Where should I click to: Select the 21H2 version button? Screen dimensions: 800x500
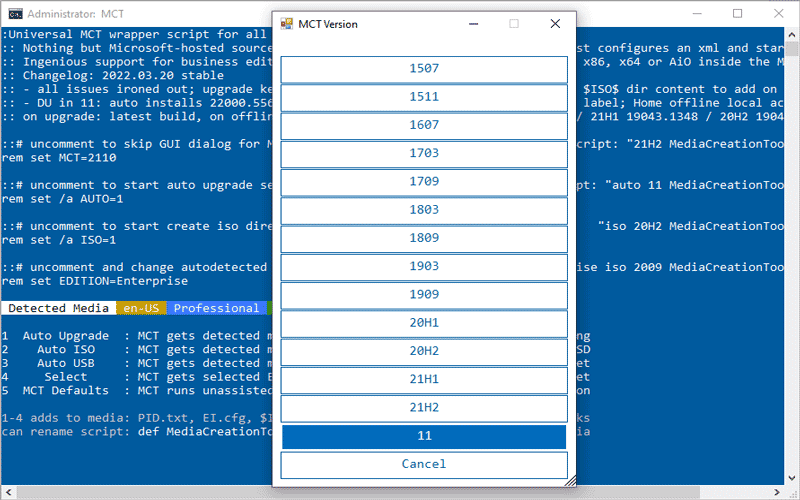[x=424, y=408]
